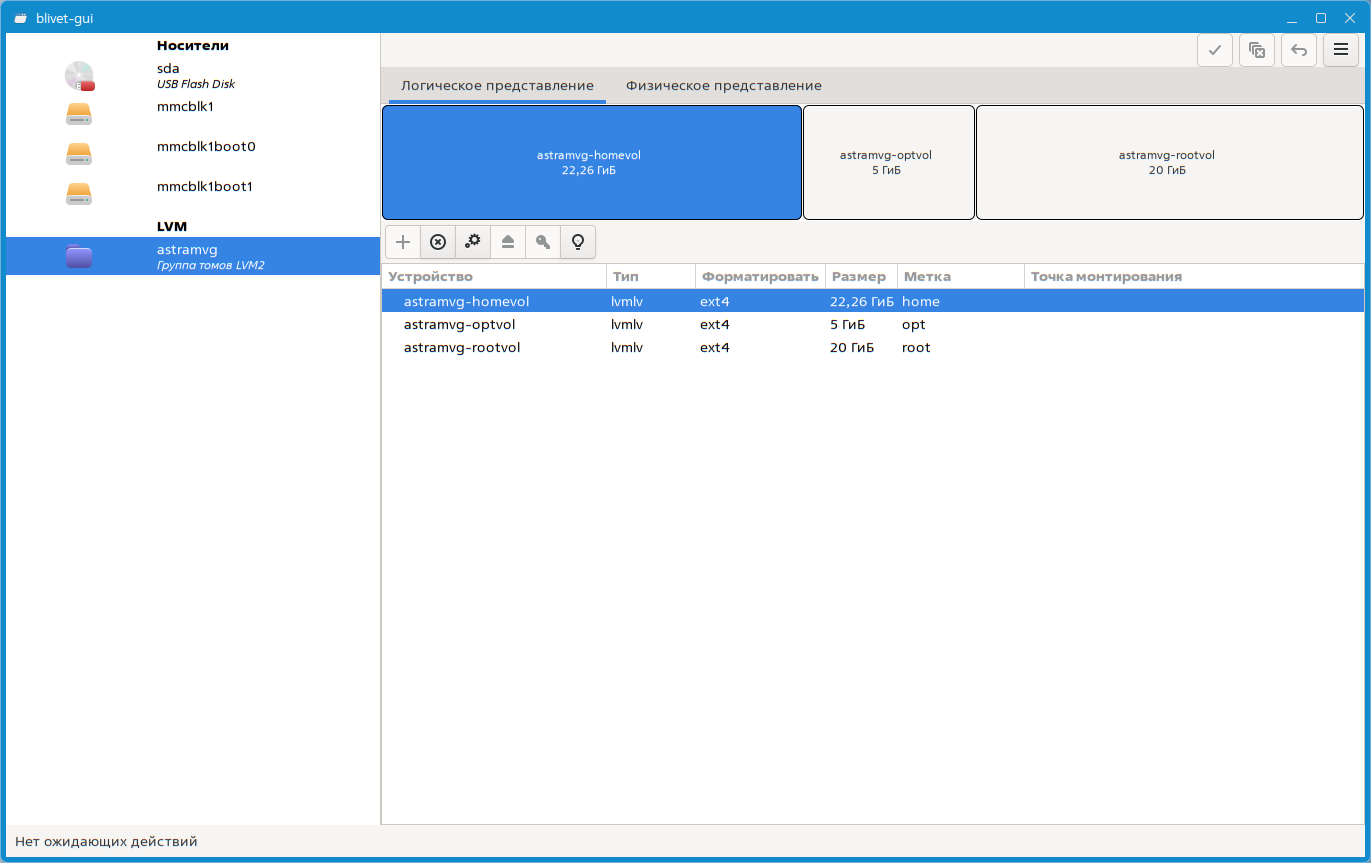Image resolution: width=1371 pixels, height=863 pixels.
Task: Delete the selected device with the X icon
Action: point(438,242)
